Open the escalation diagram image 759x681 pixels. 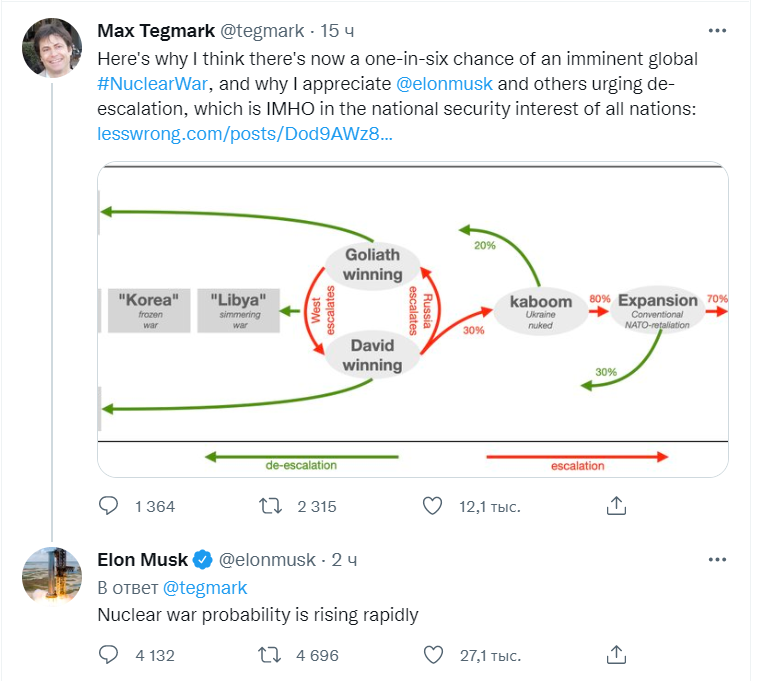[413, 319]
